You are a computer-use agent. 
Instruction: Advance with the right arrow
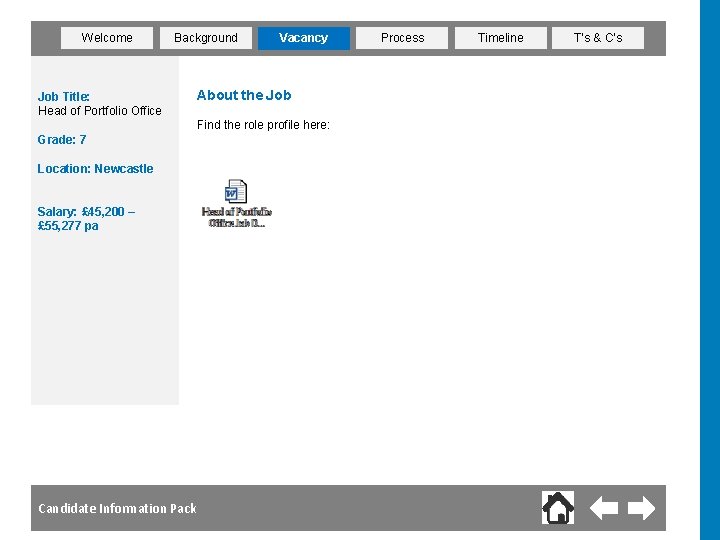(x=641, y=508)
